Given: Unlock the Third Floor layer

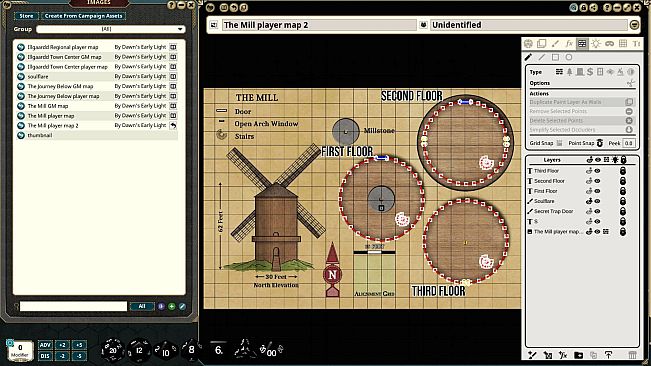Looking at the screenshot, I should point(623,171).
